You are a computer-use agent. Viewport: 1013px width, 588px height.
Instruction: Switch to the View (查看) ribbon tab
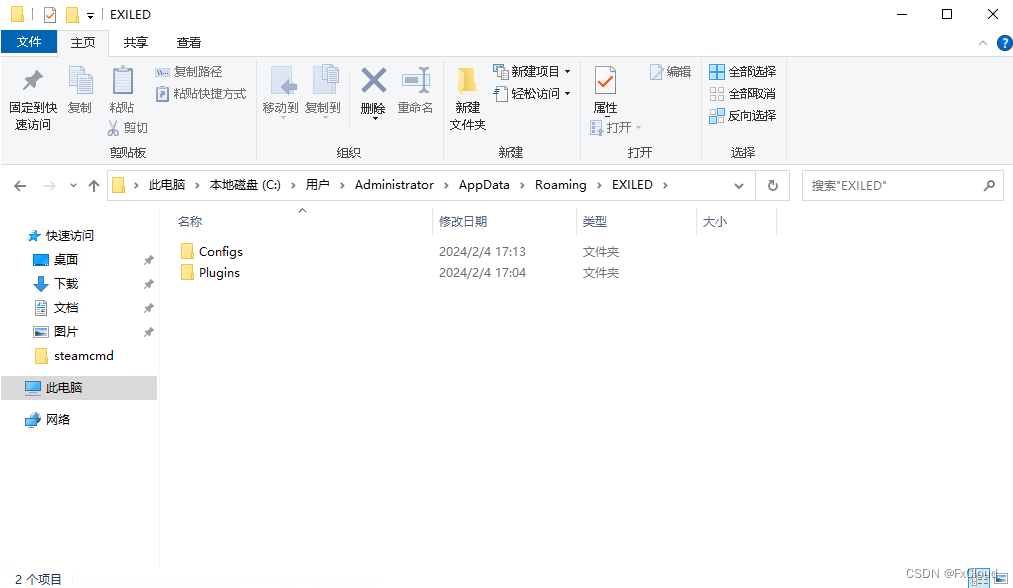(x=189, y=43)
